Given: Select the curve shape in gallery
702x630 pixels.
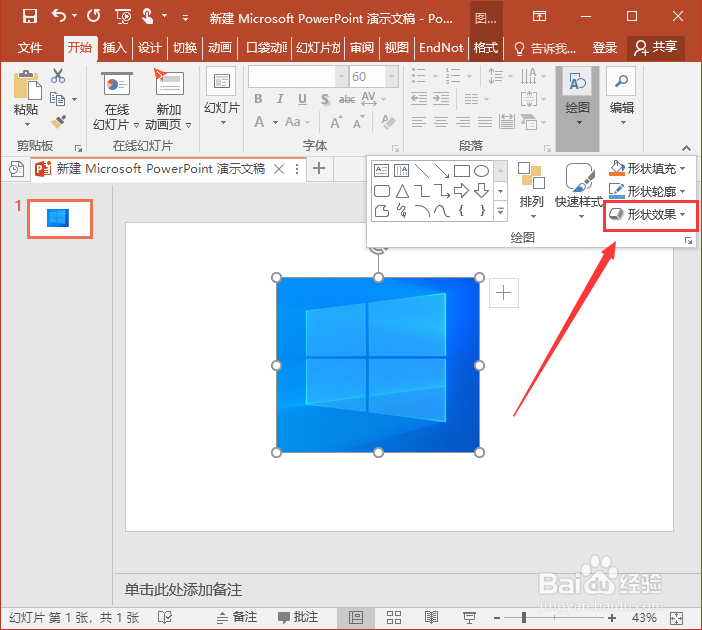Looking at the screenshot, I should 442,211.
